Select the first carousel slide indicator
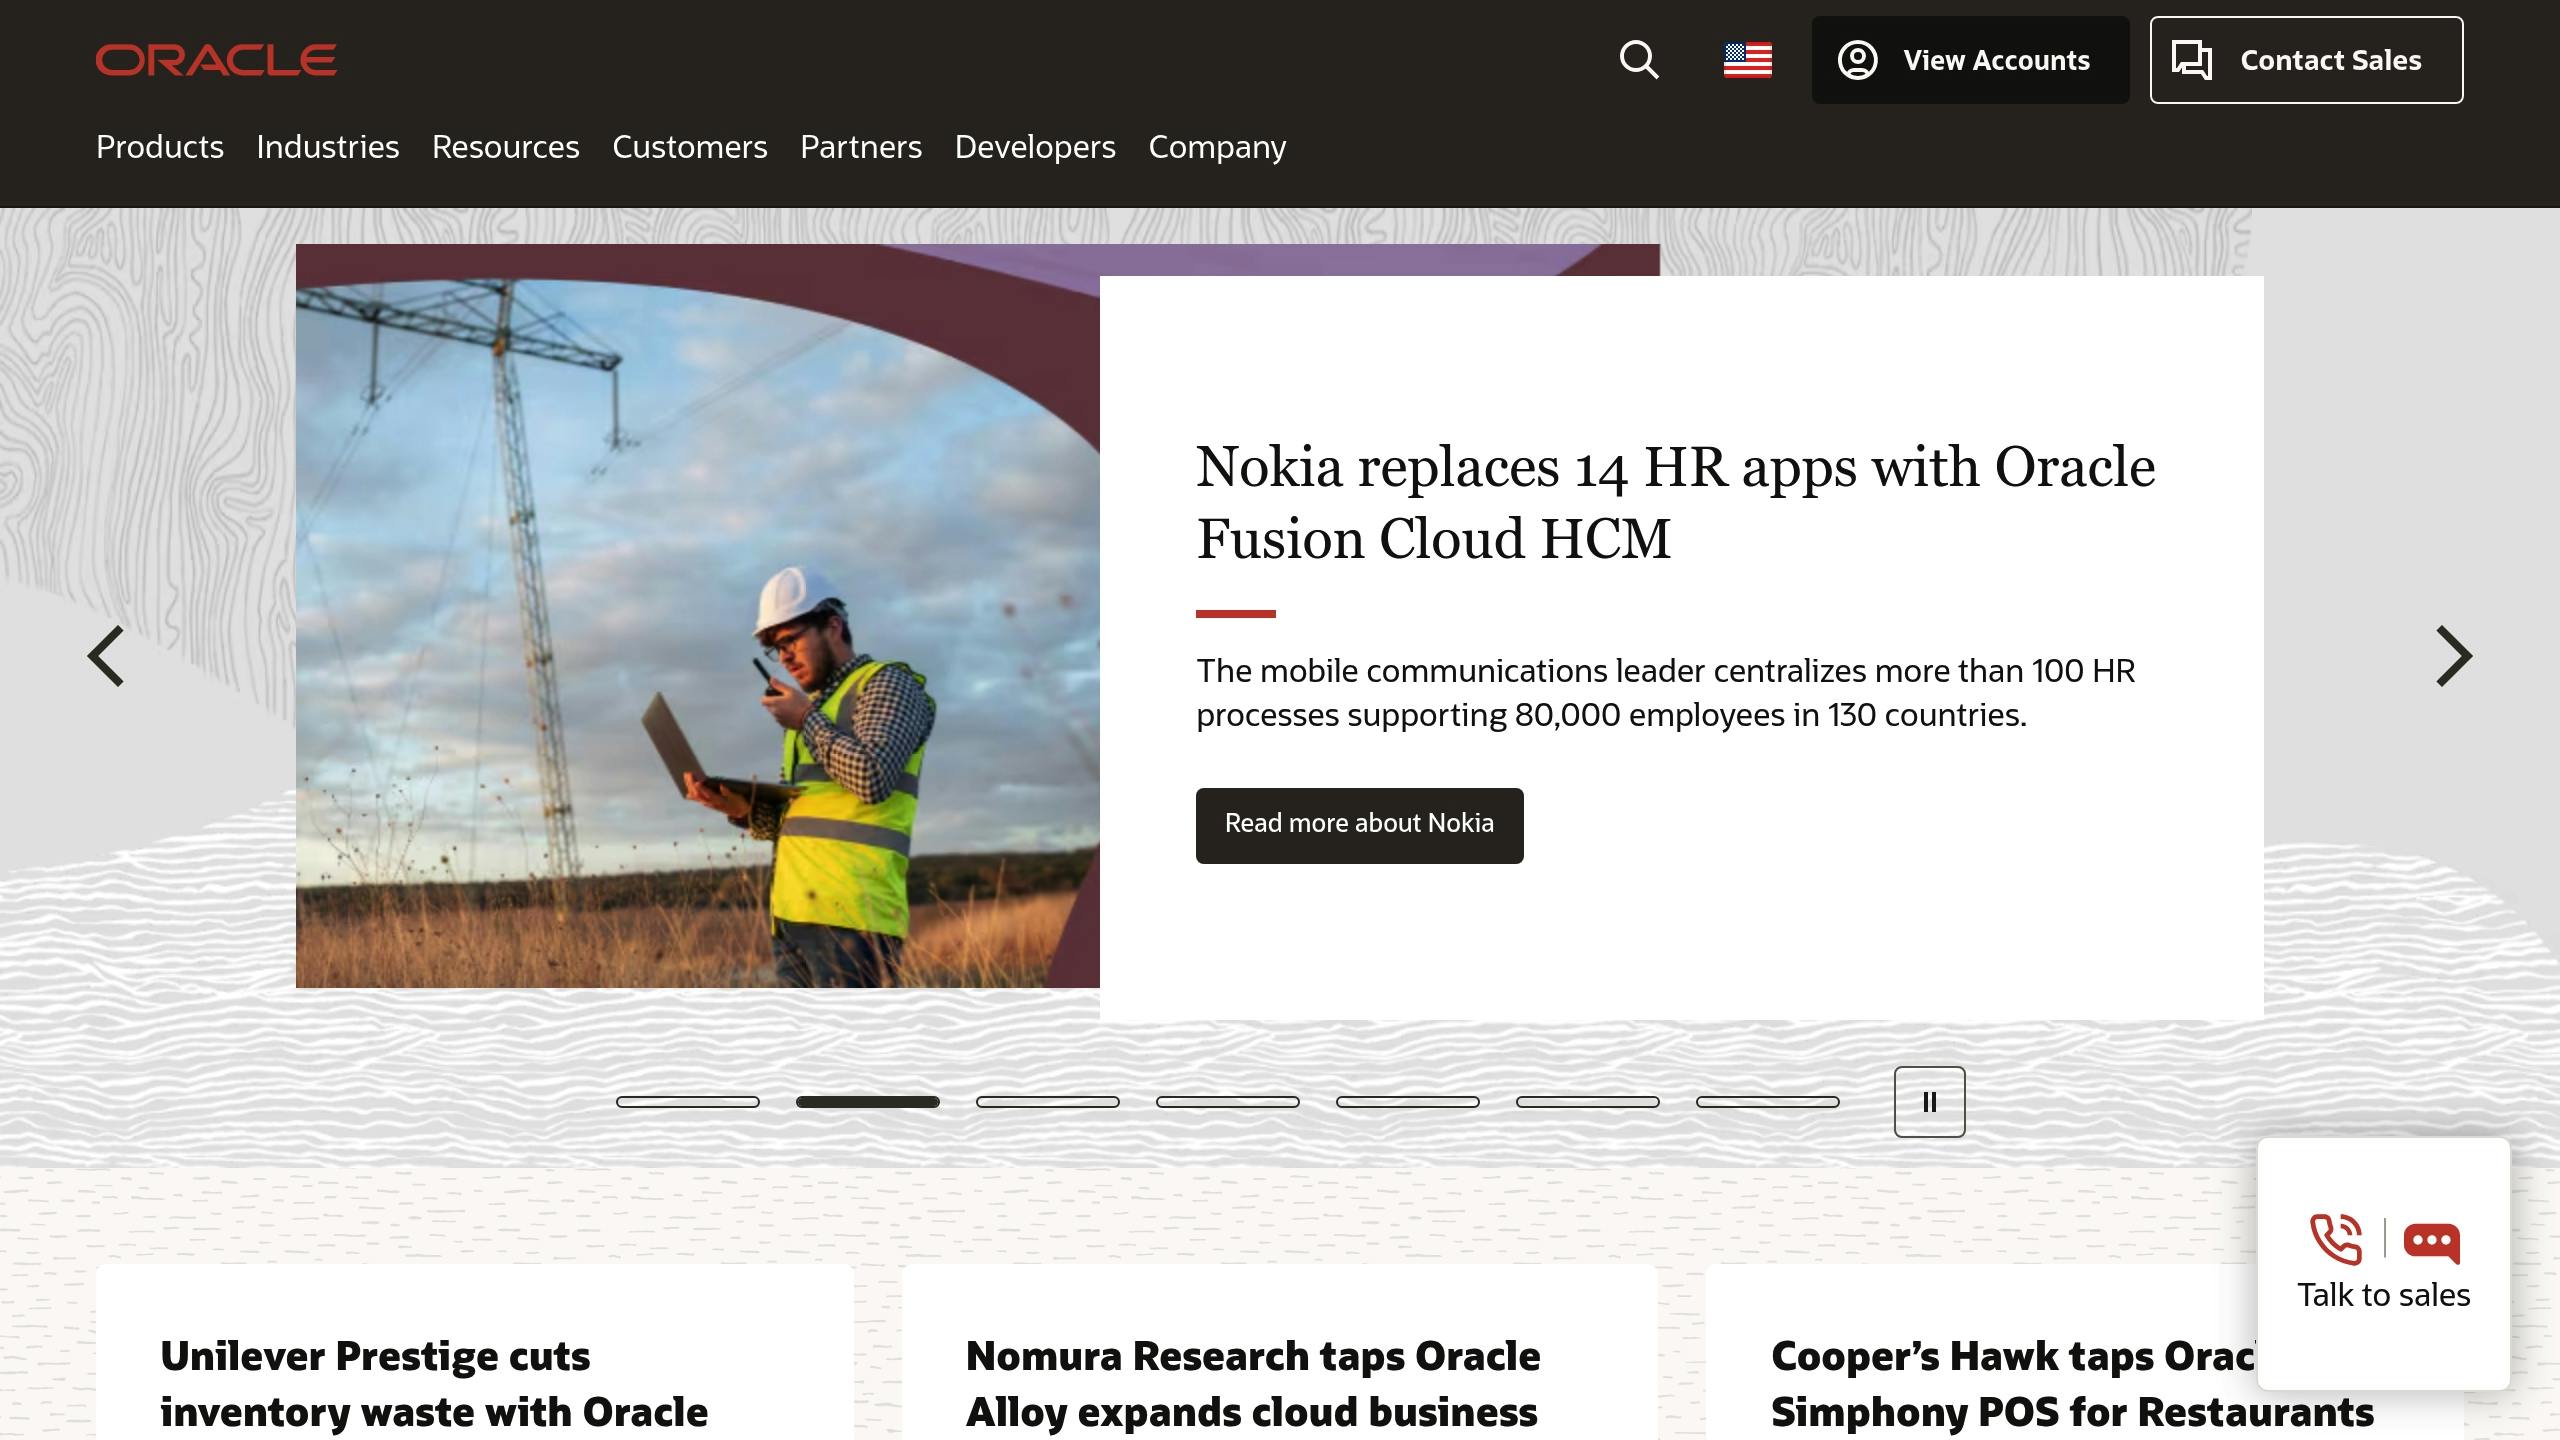 tap(688, 1102)
